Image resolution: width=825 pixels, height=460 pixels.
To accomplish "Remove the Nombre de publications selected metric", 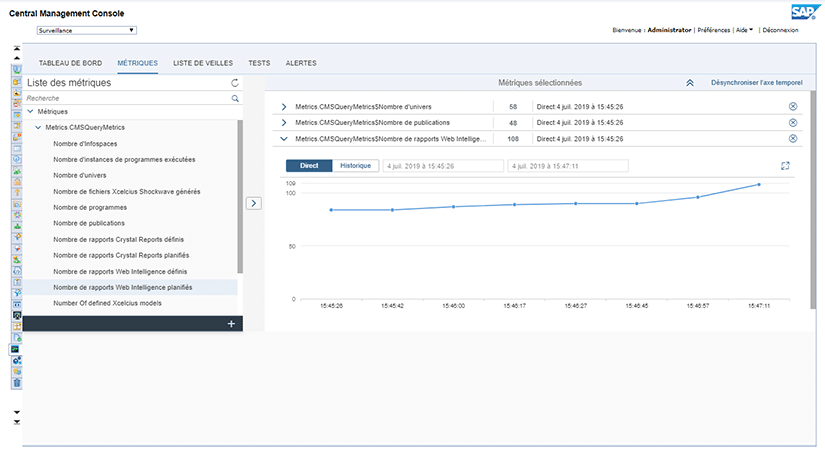I will (x=793, y=123).
